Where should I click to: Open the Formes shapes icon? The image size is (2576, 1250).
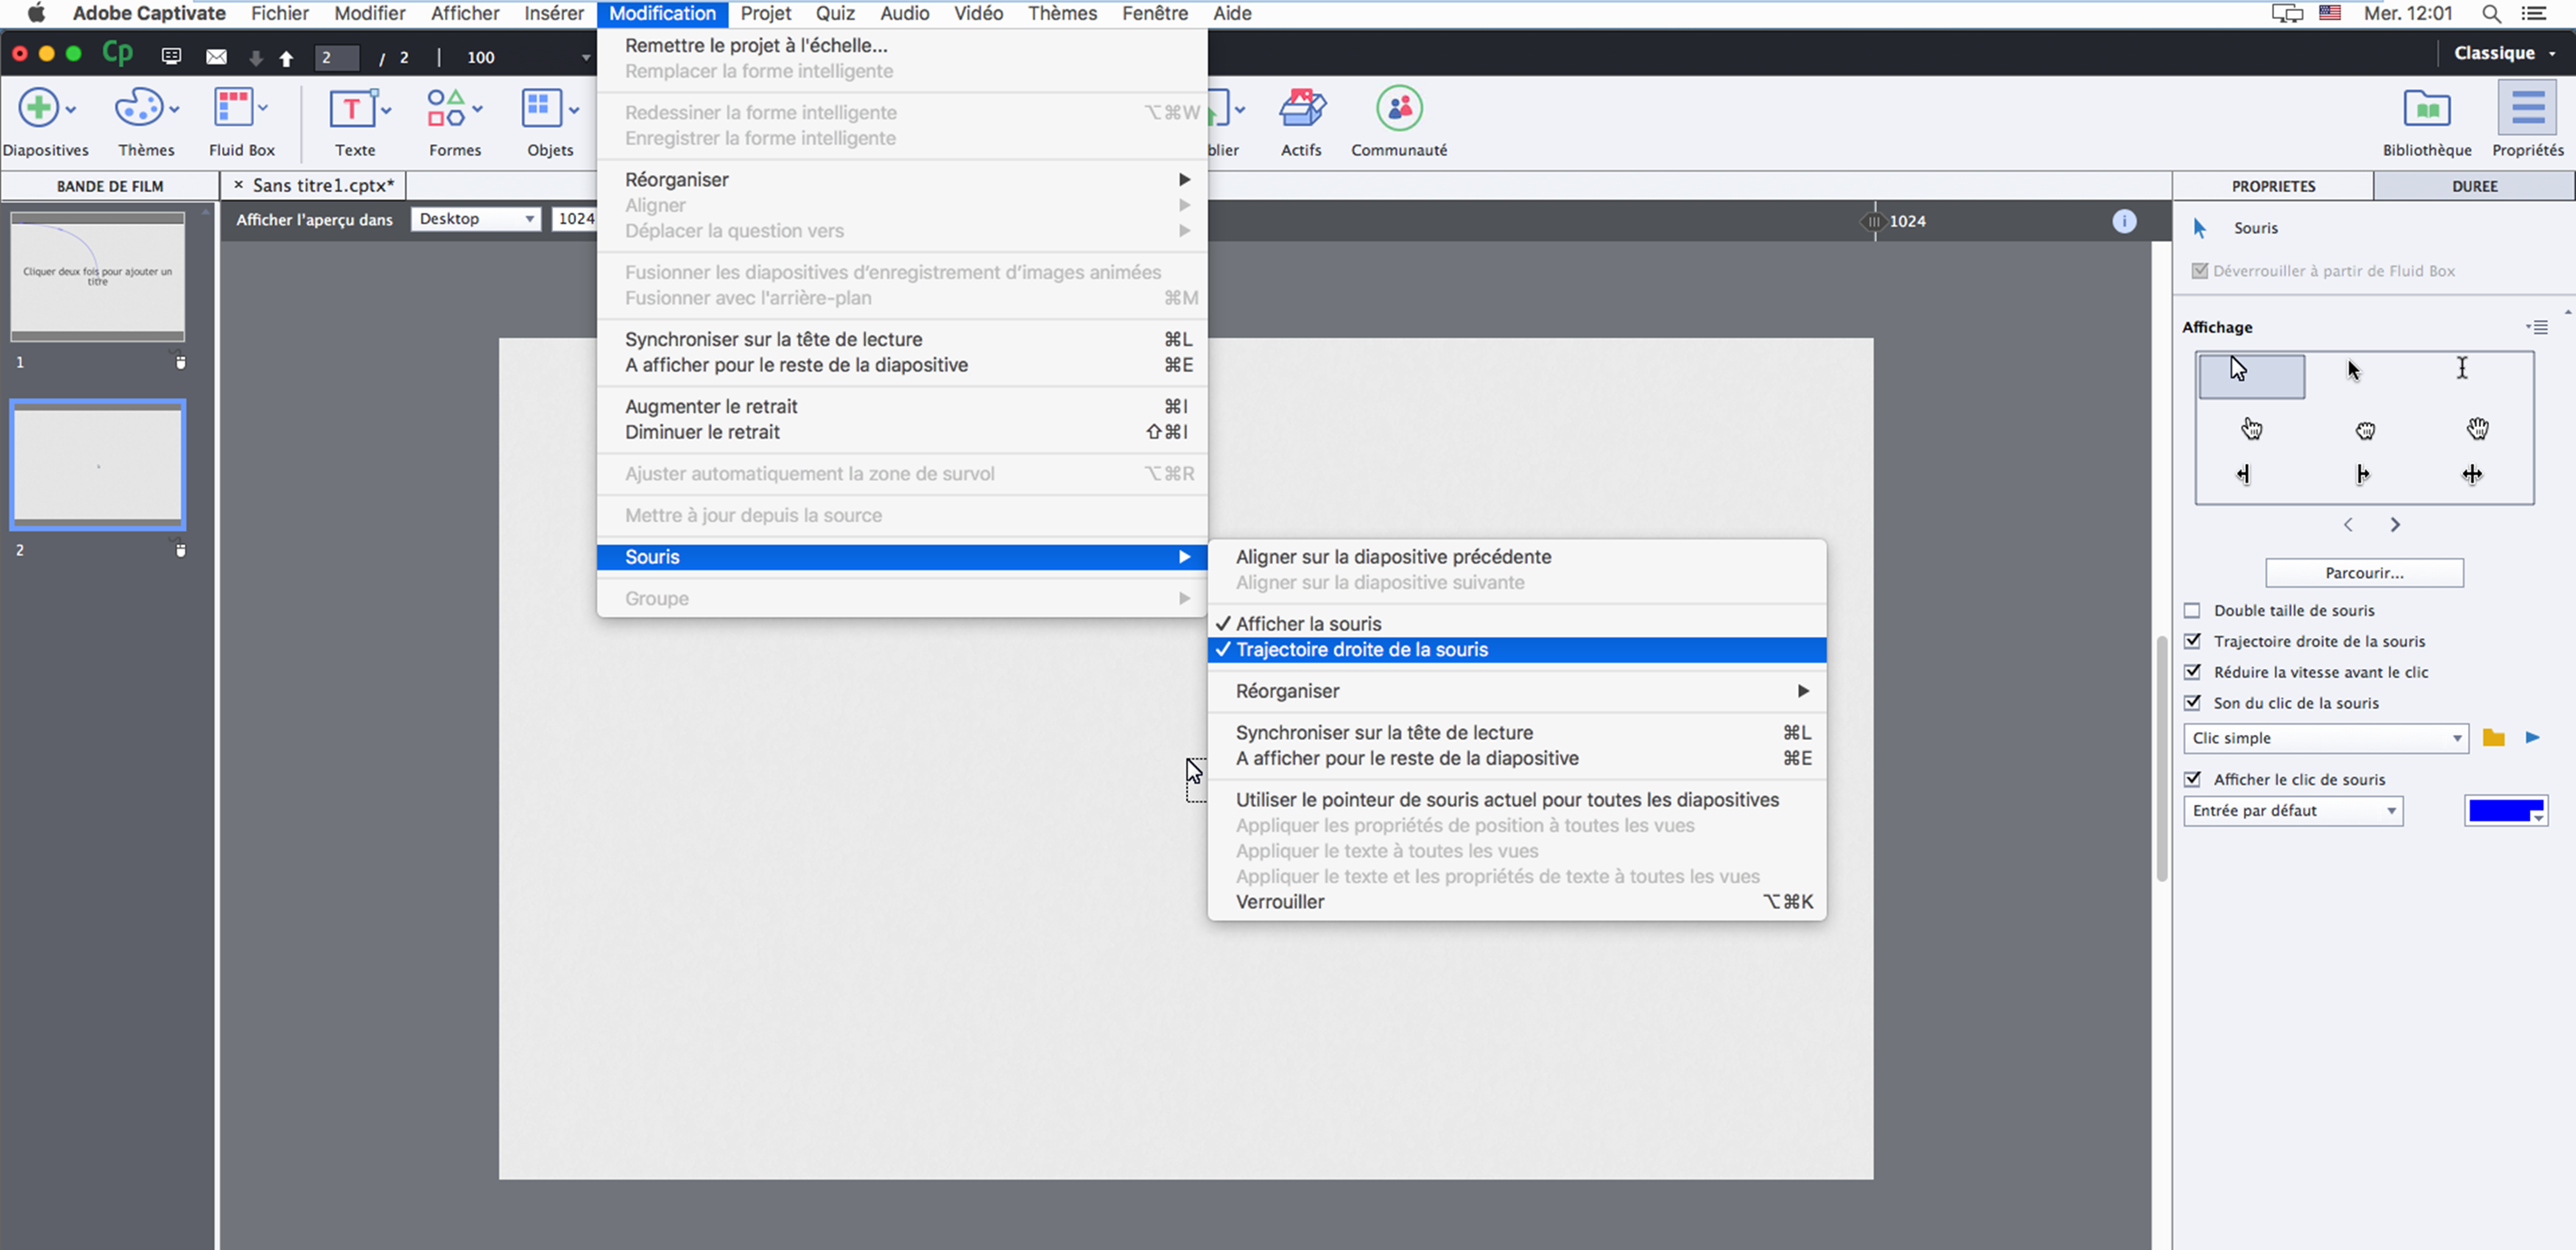click(x=446, y=108)
